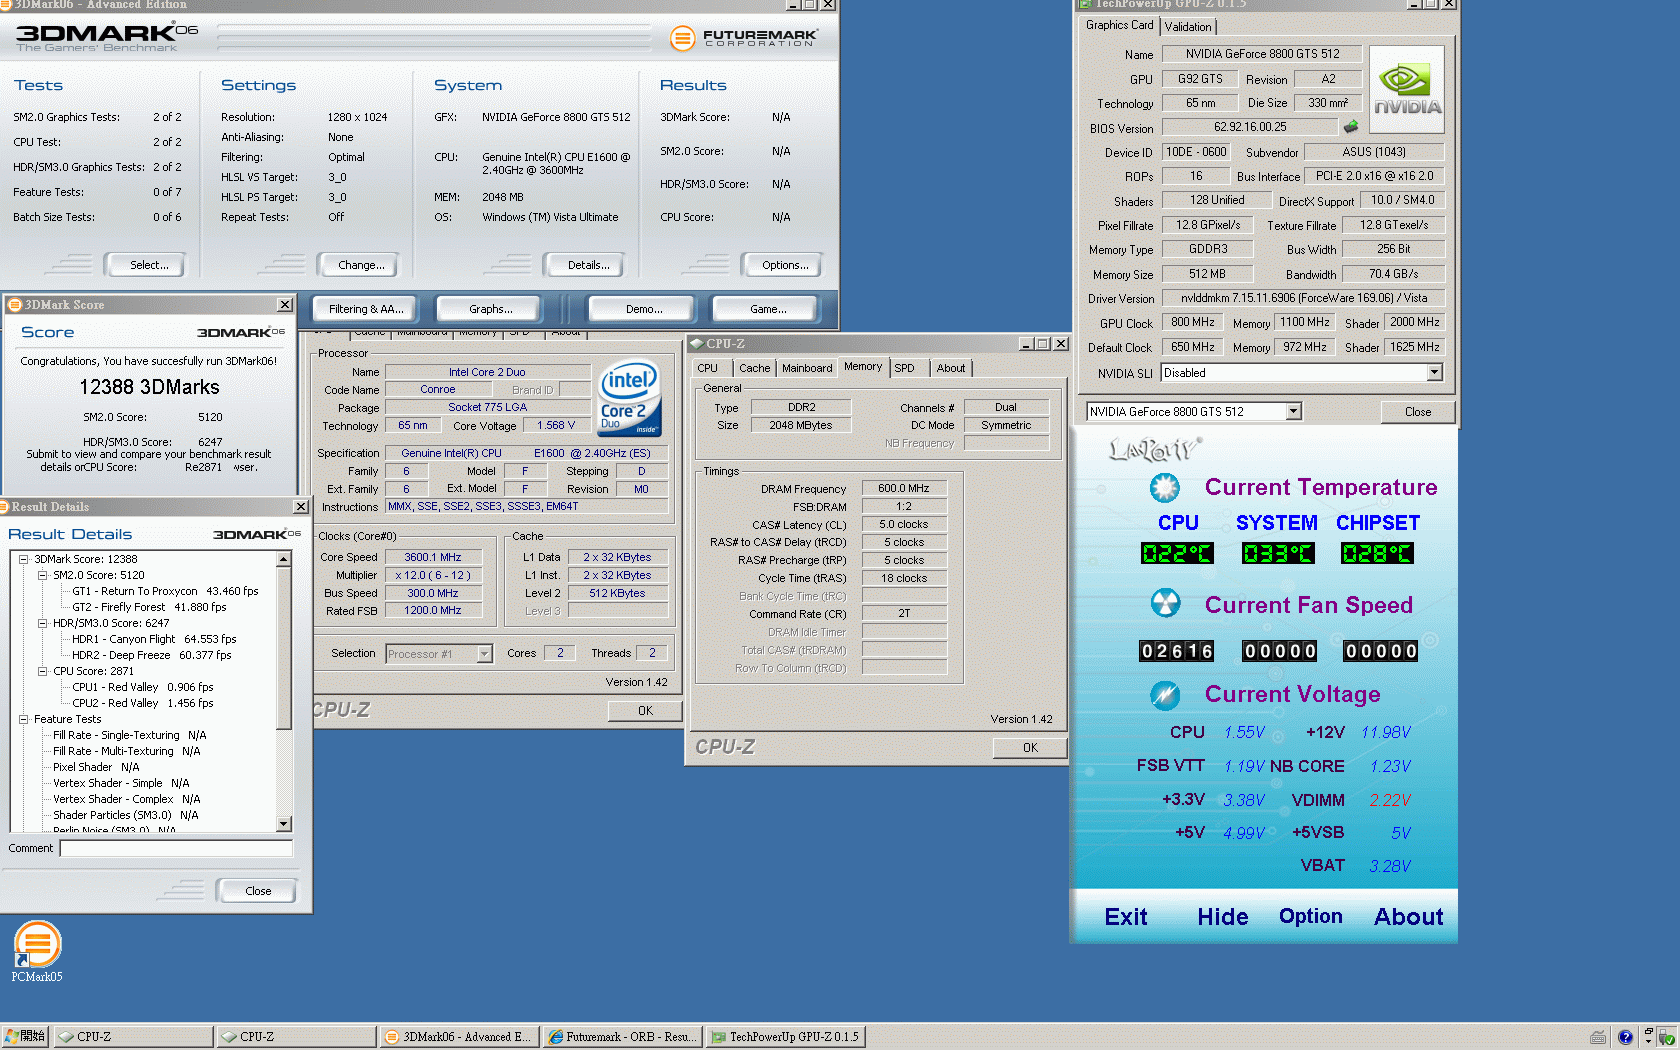Viewport: 1680px width, 1050px height.
Task: Click Exit in the temperature monitor
Action: 1125,917
